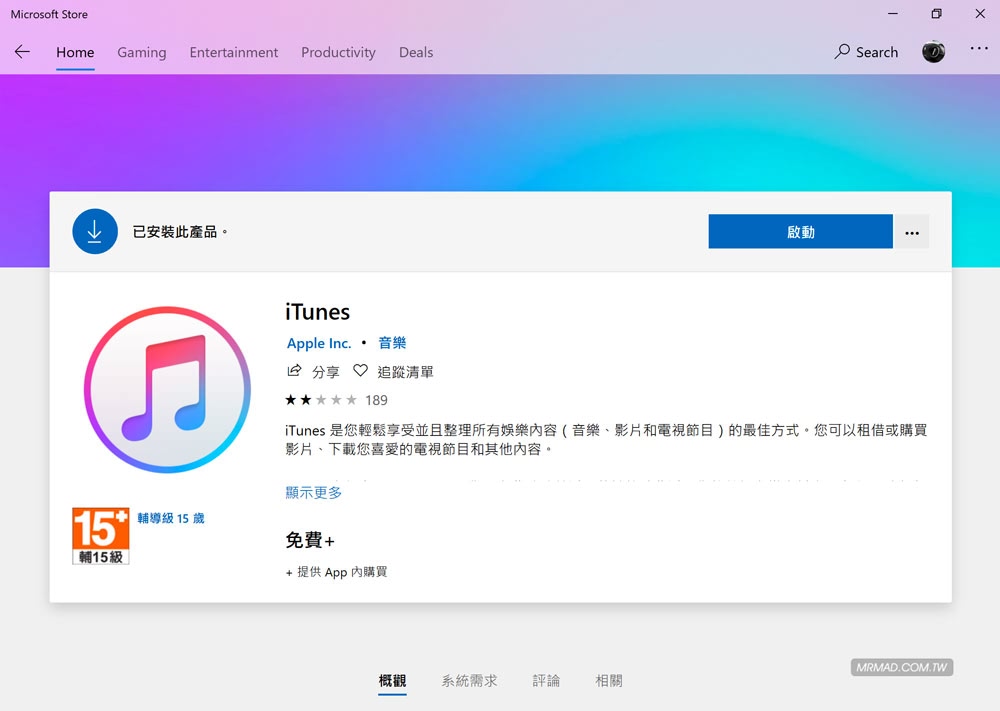Click the user profile avatar icon
Viewport: 1000px width, 711px height.
click(933, 51)
